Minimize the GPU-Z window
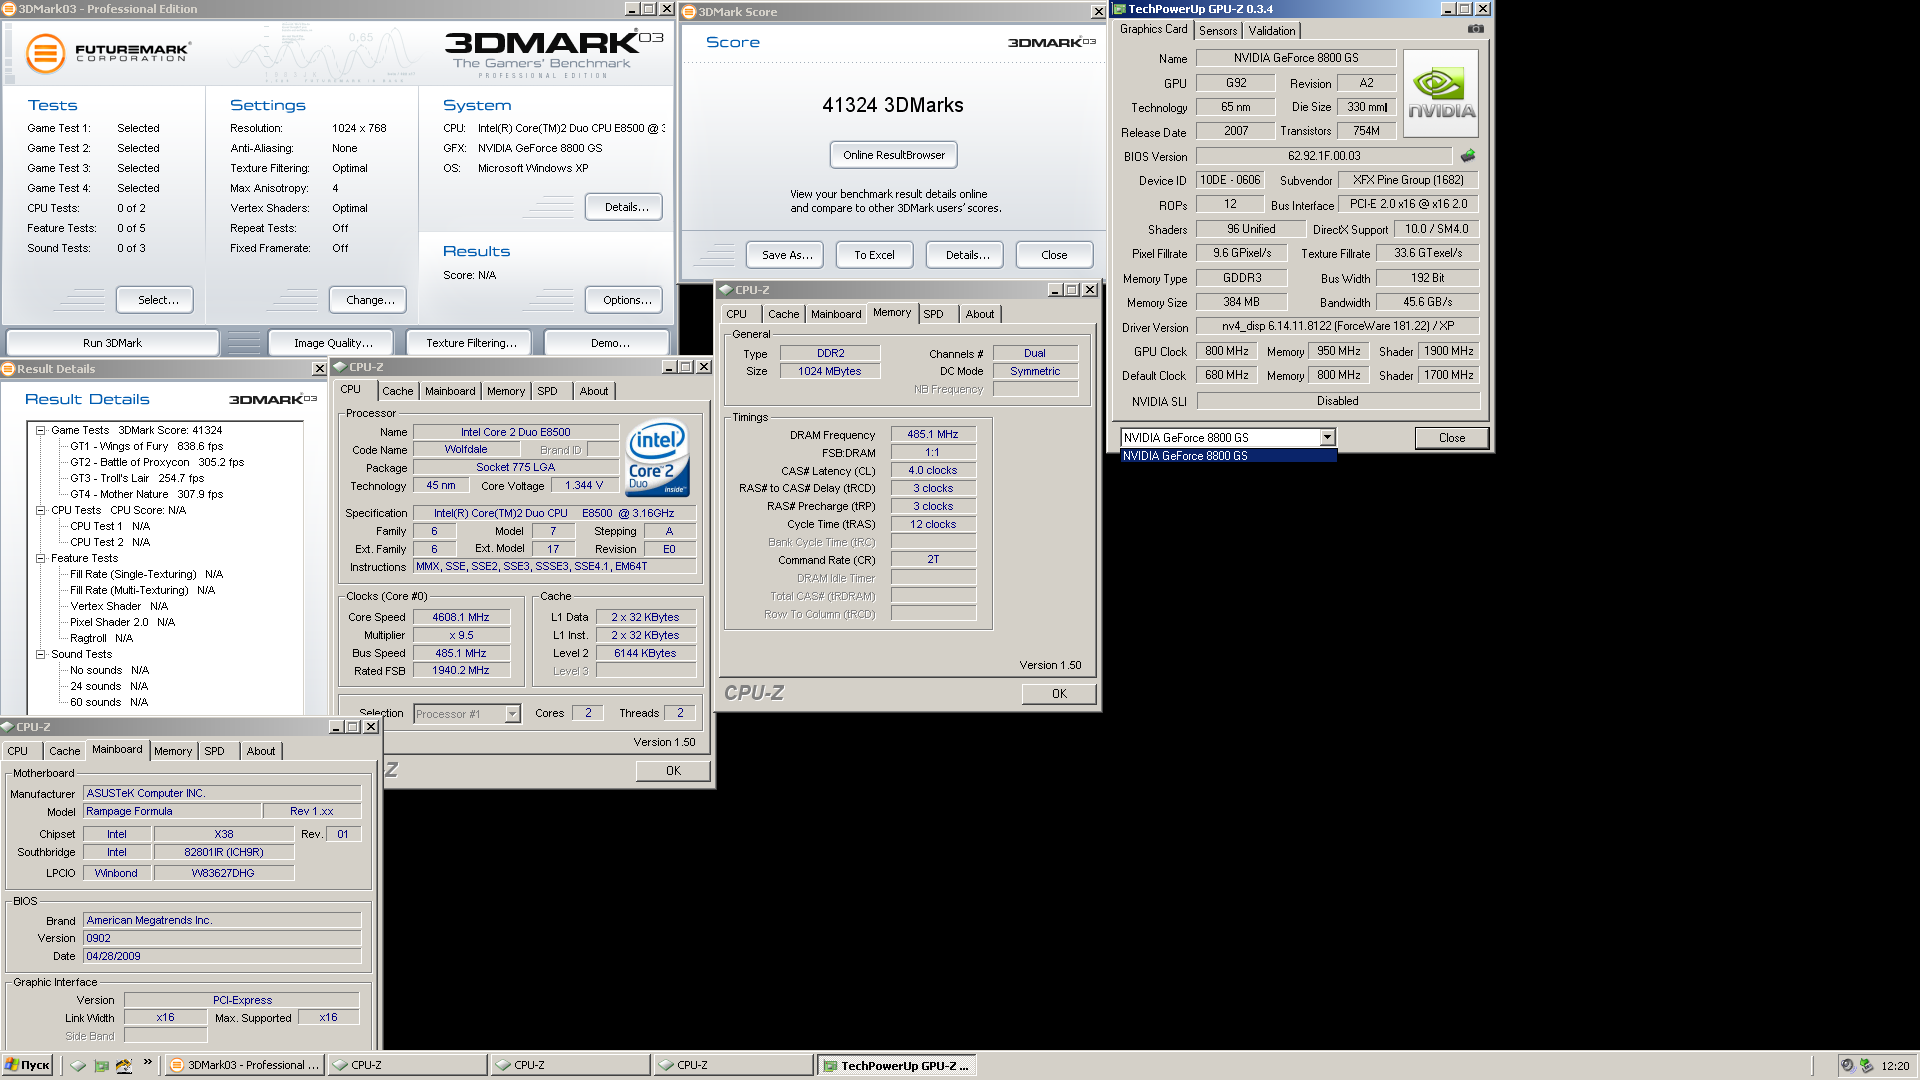1920x1080 pixels. point(1448,9)
